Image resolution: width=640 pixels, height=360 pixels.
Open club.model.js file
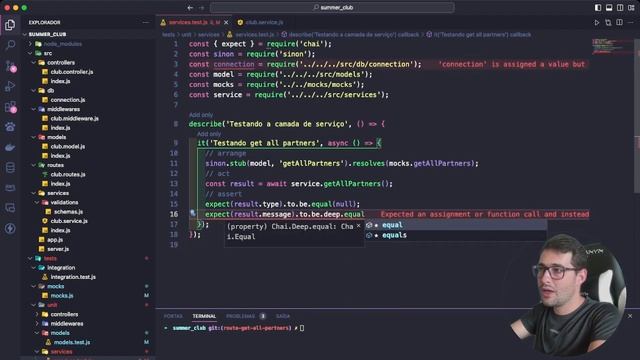(x=67, y=146)
